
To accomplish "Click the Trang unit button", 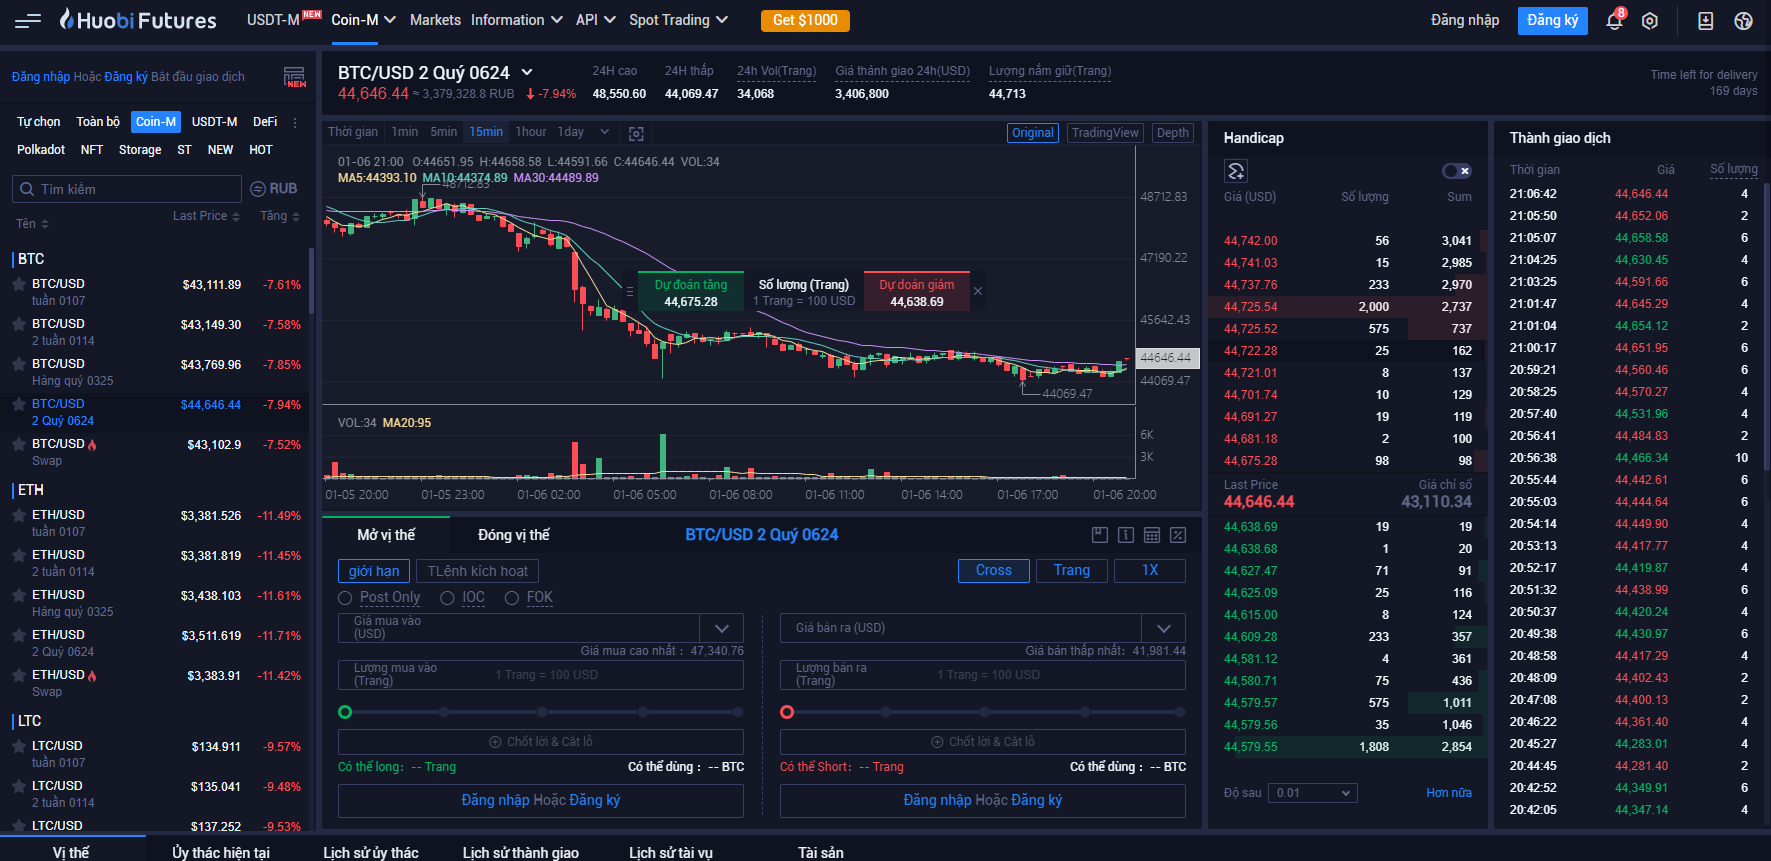I will click(1072, 570).
